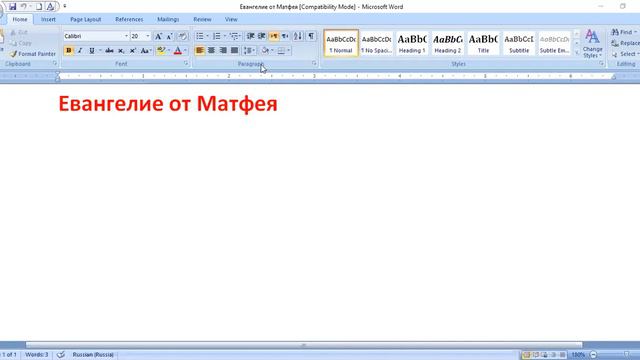Select Right-to-Left text direction

(x=285, y=36)
